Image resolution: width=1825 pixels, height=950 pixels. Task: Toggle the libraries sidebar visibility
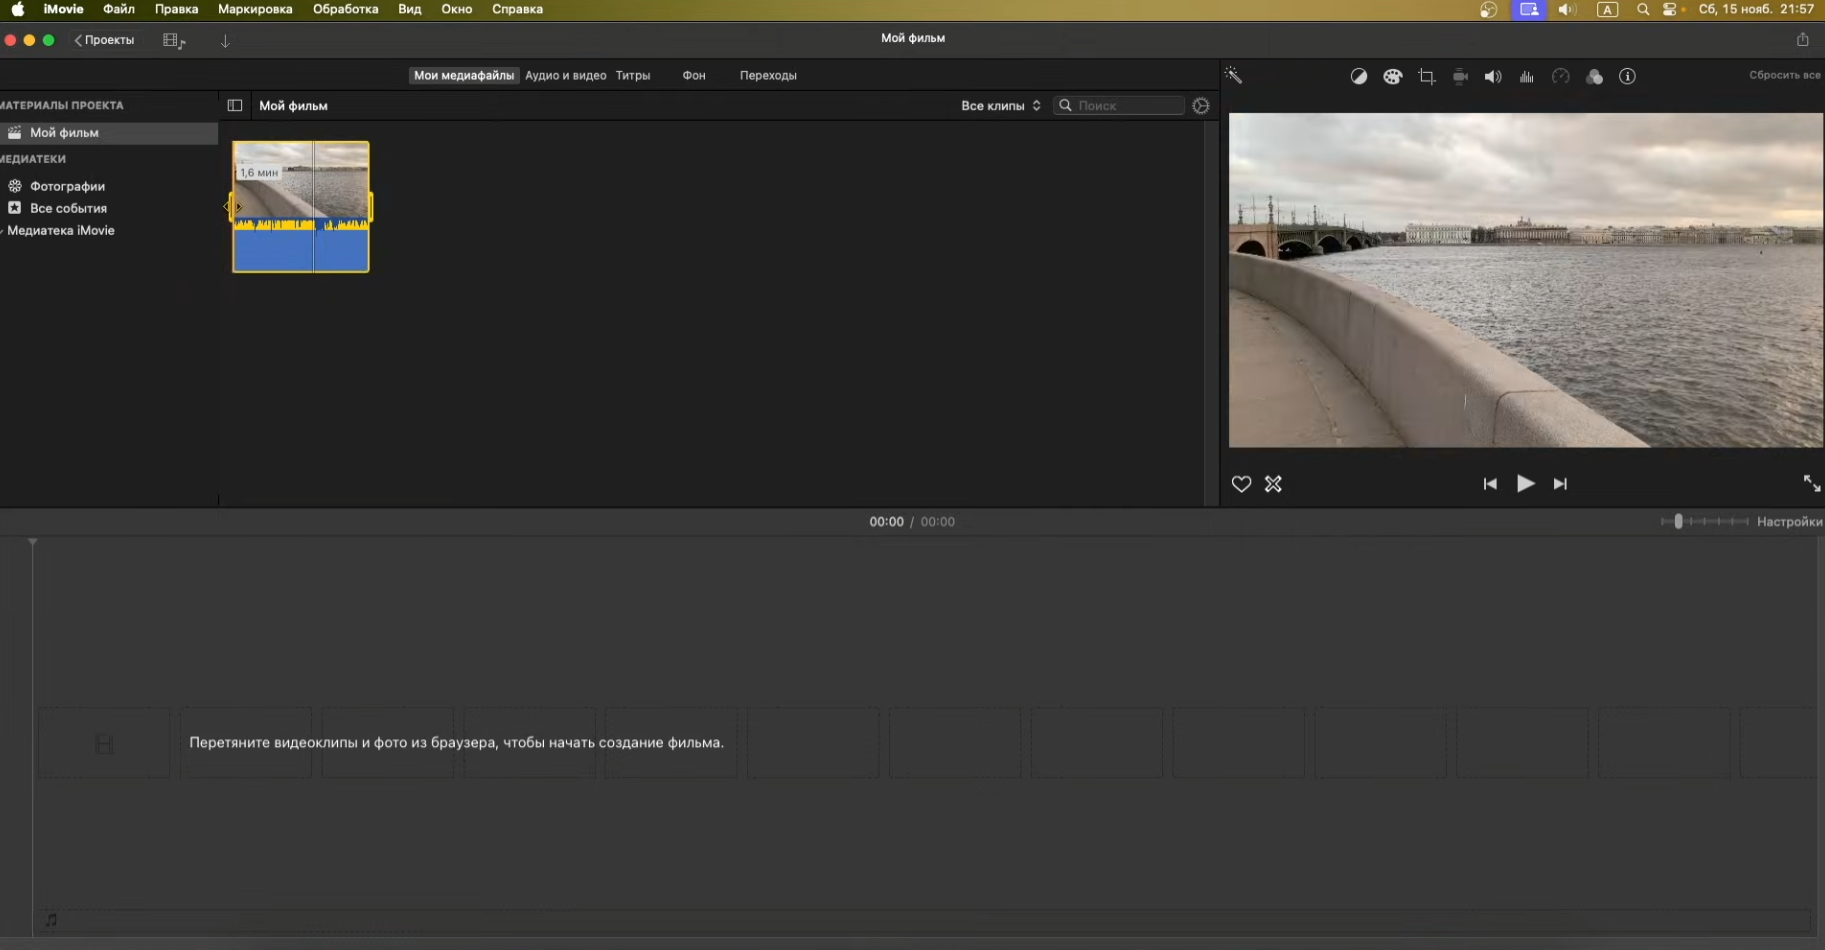[235, 105]
